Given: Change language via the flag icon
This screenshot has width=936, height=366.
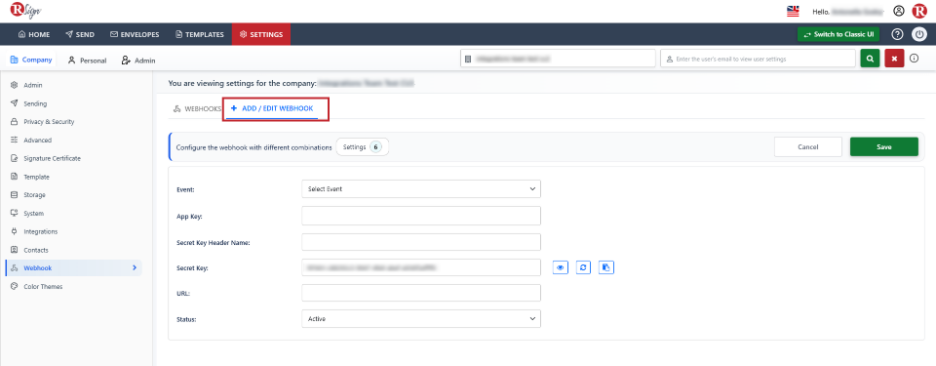Looking at the screenshot, I should [793, 11].
